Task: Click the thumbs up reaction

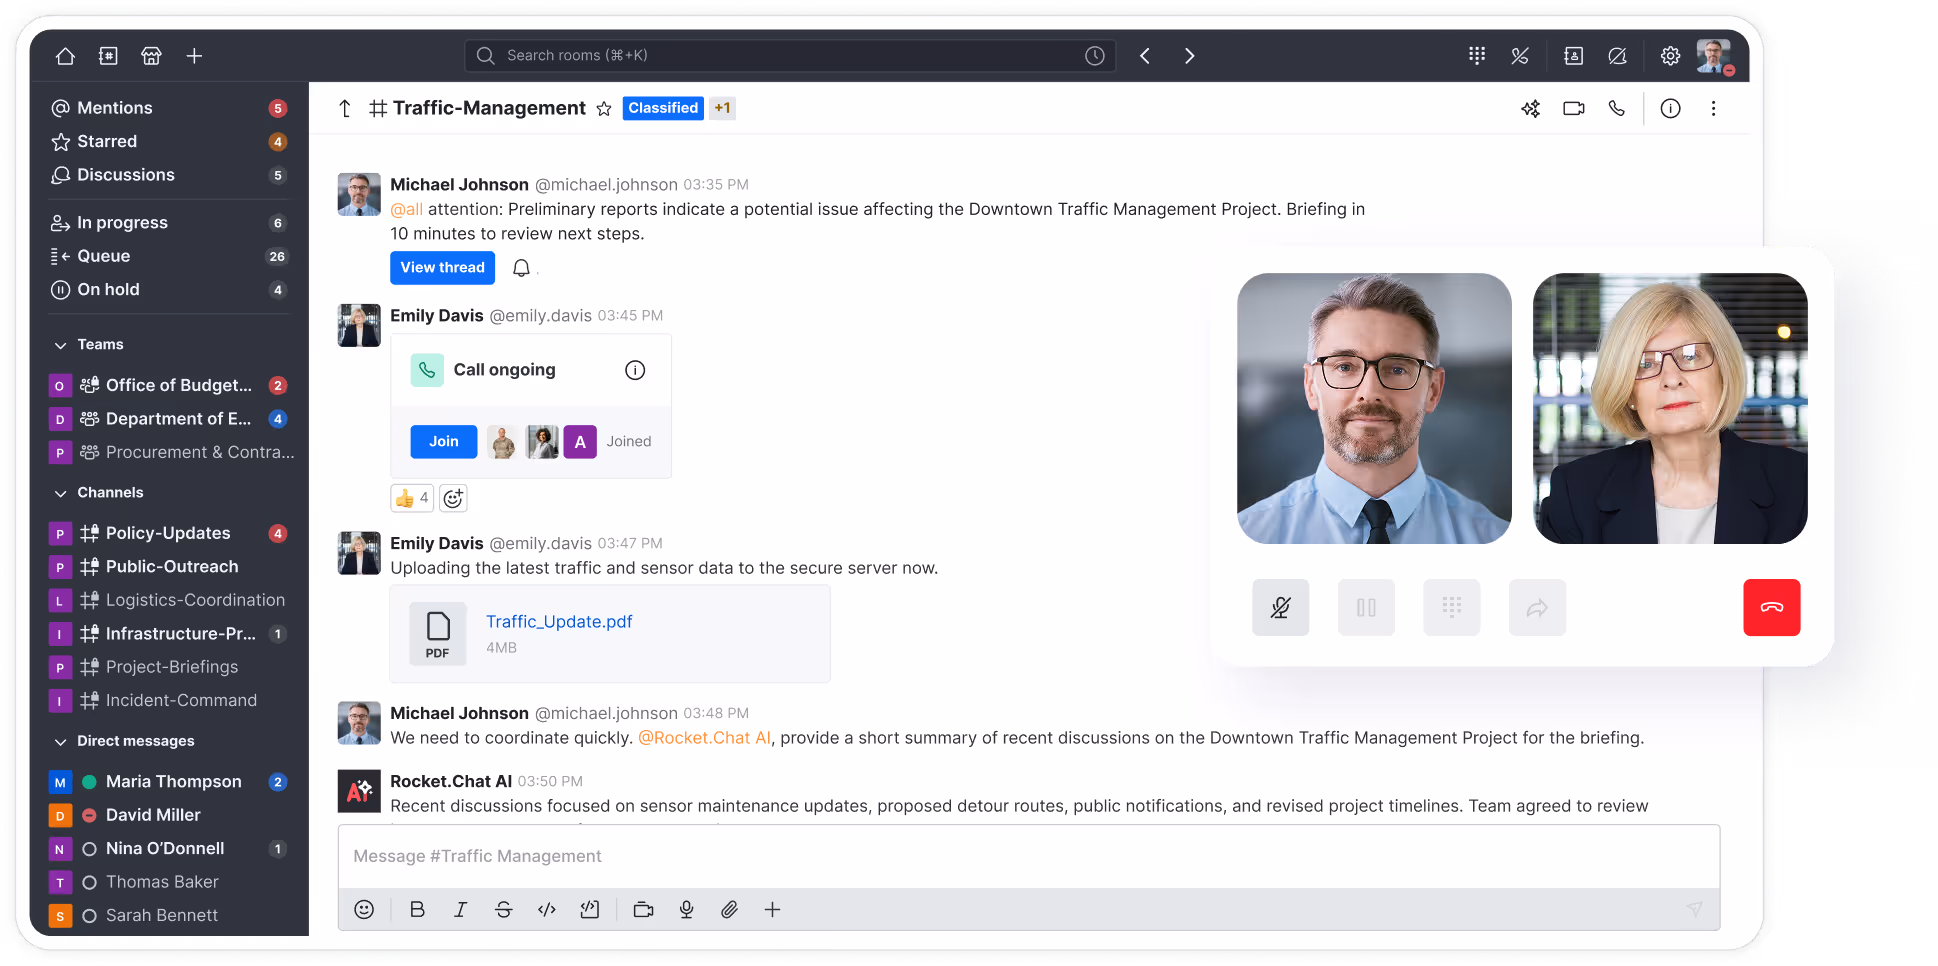Action: coord(412,498)
